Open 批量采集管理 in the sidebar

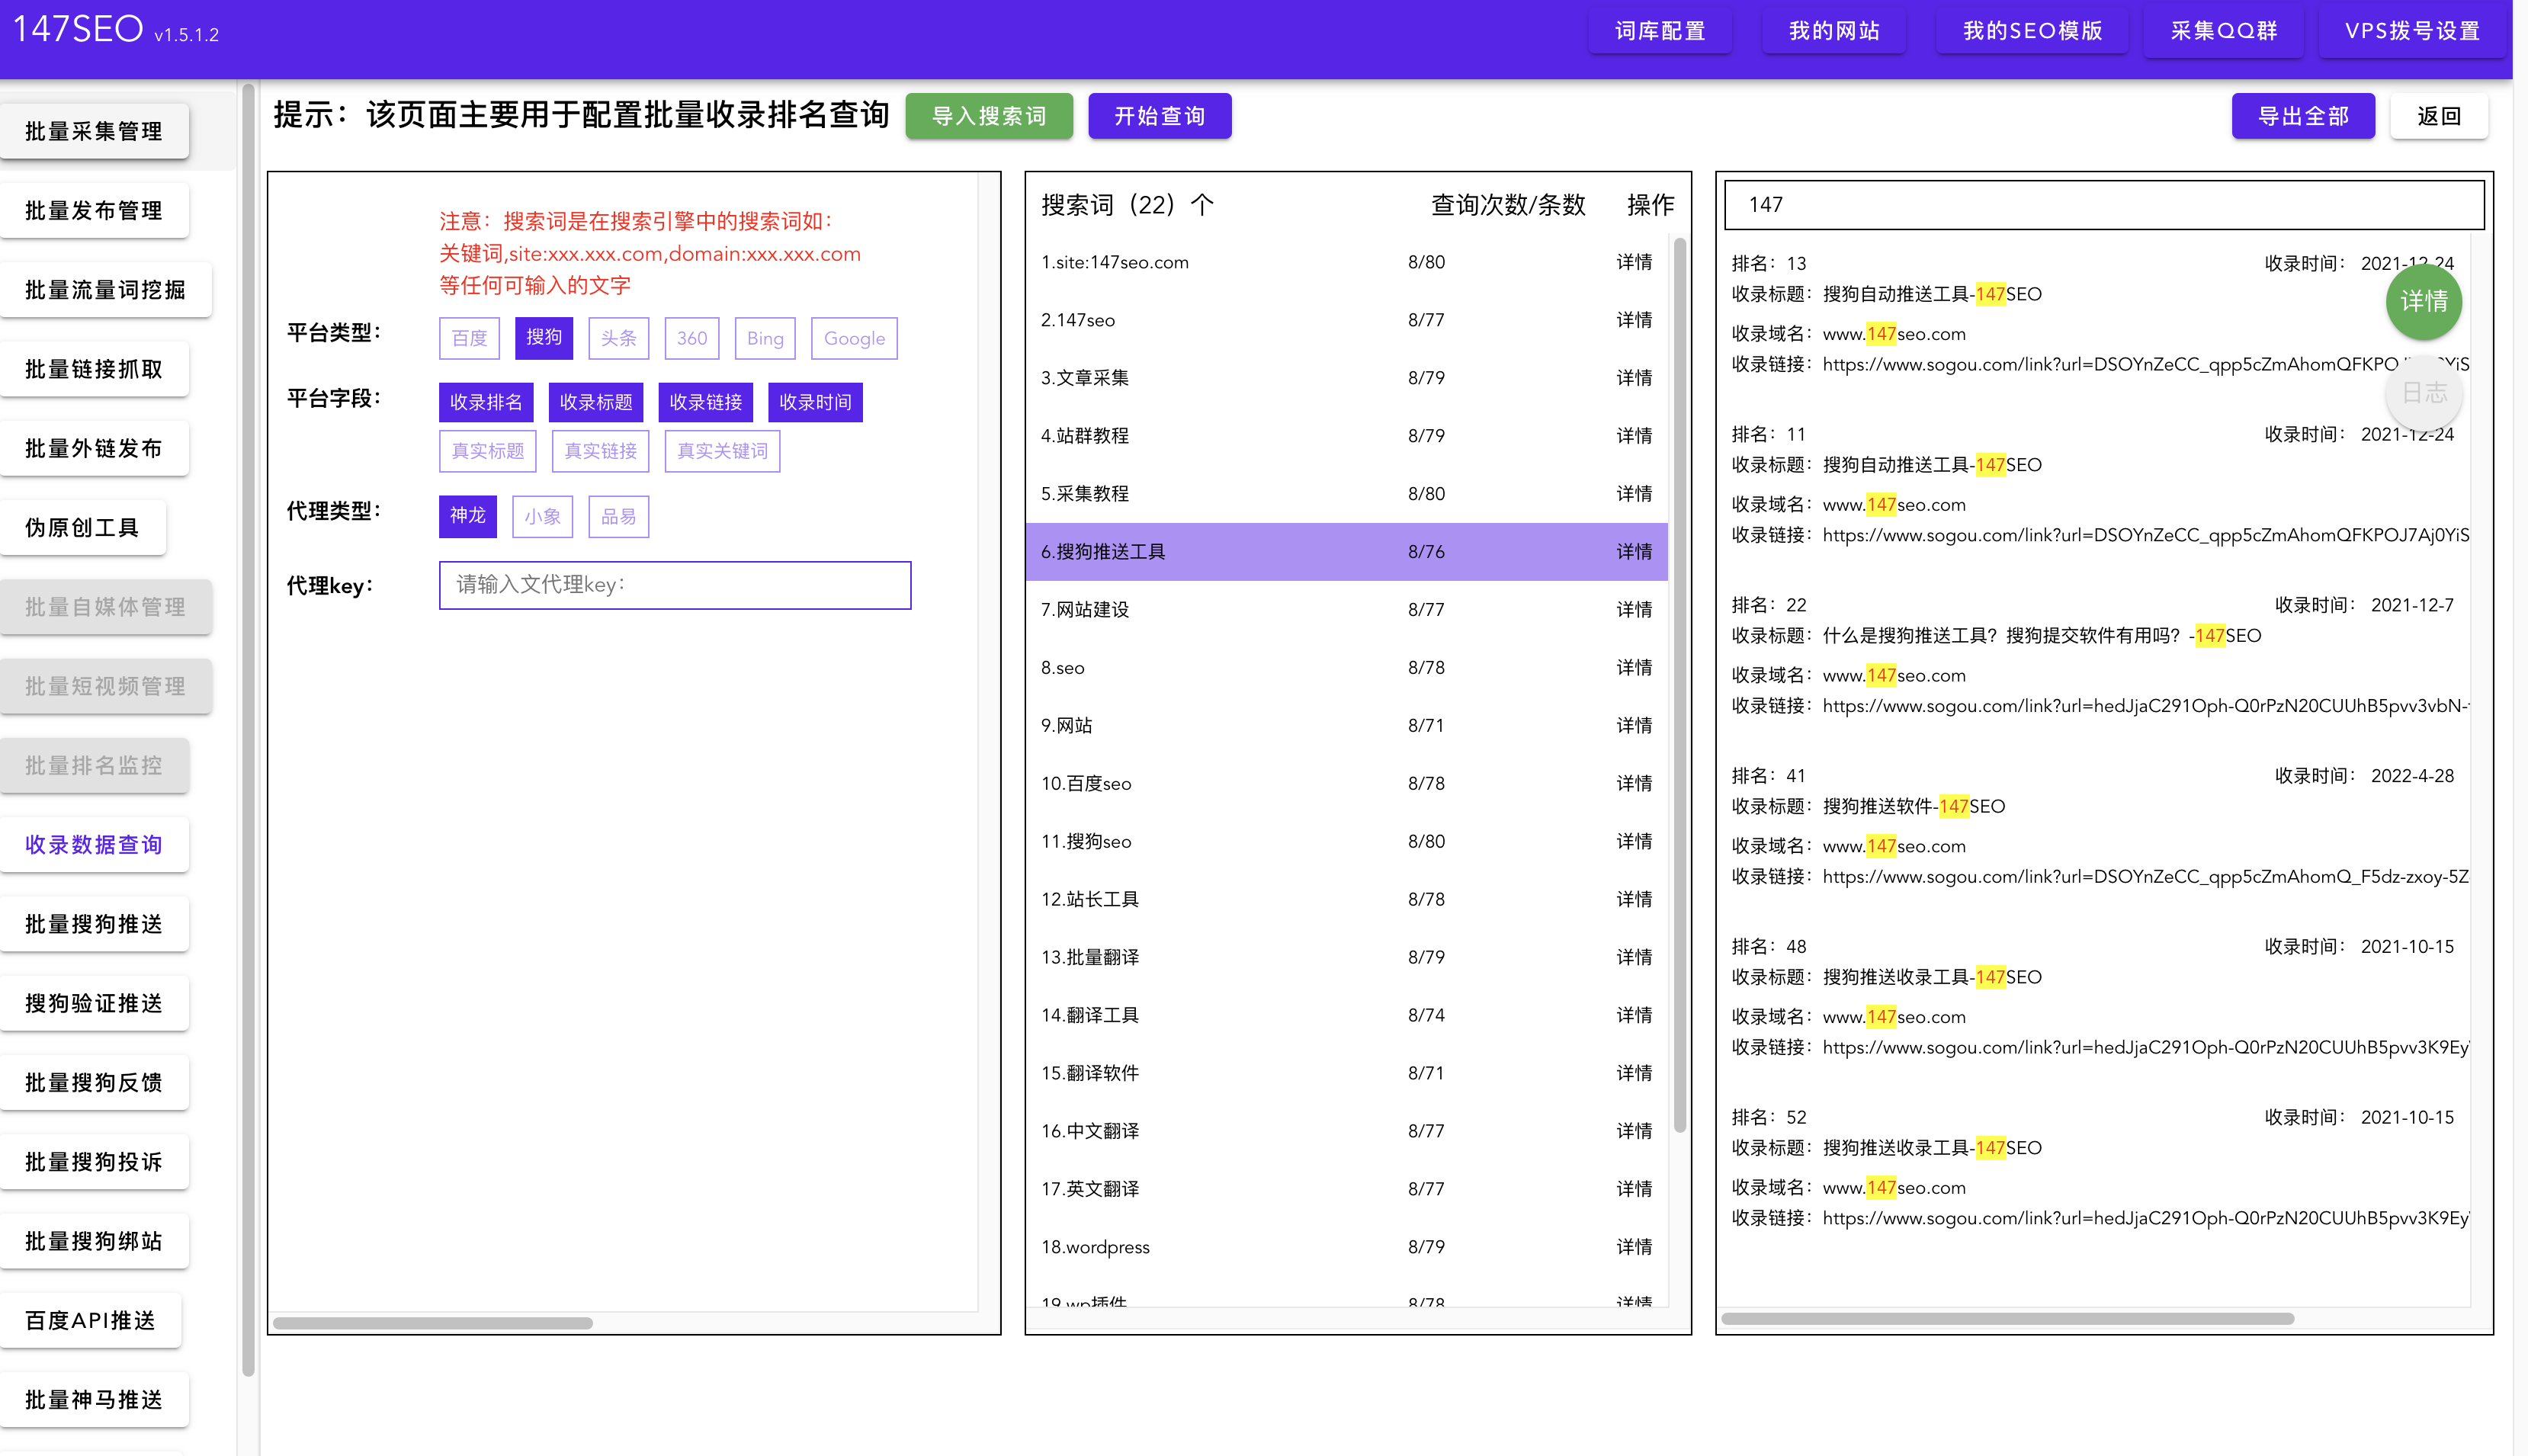(94, 131)
